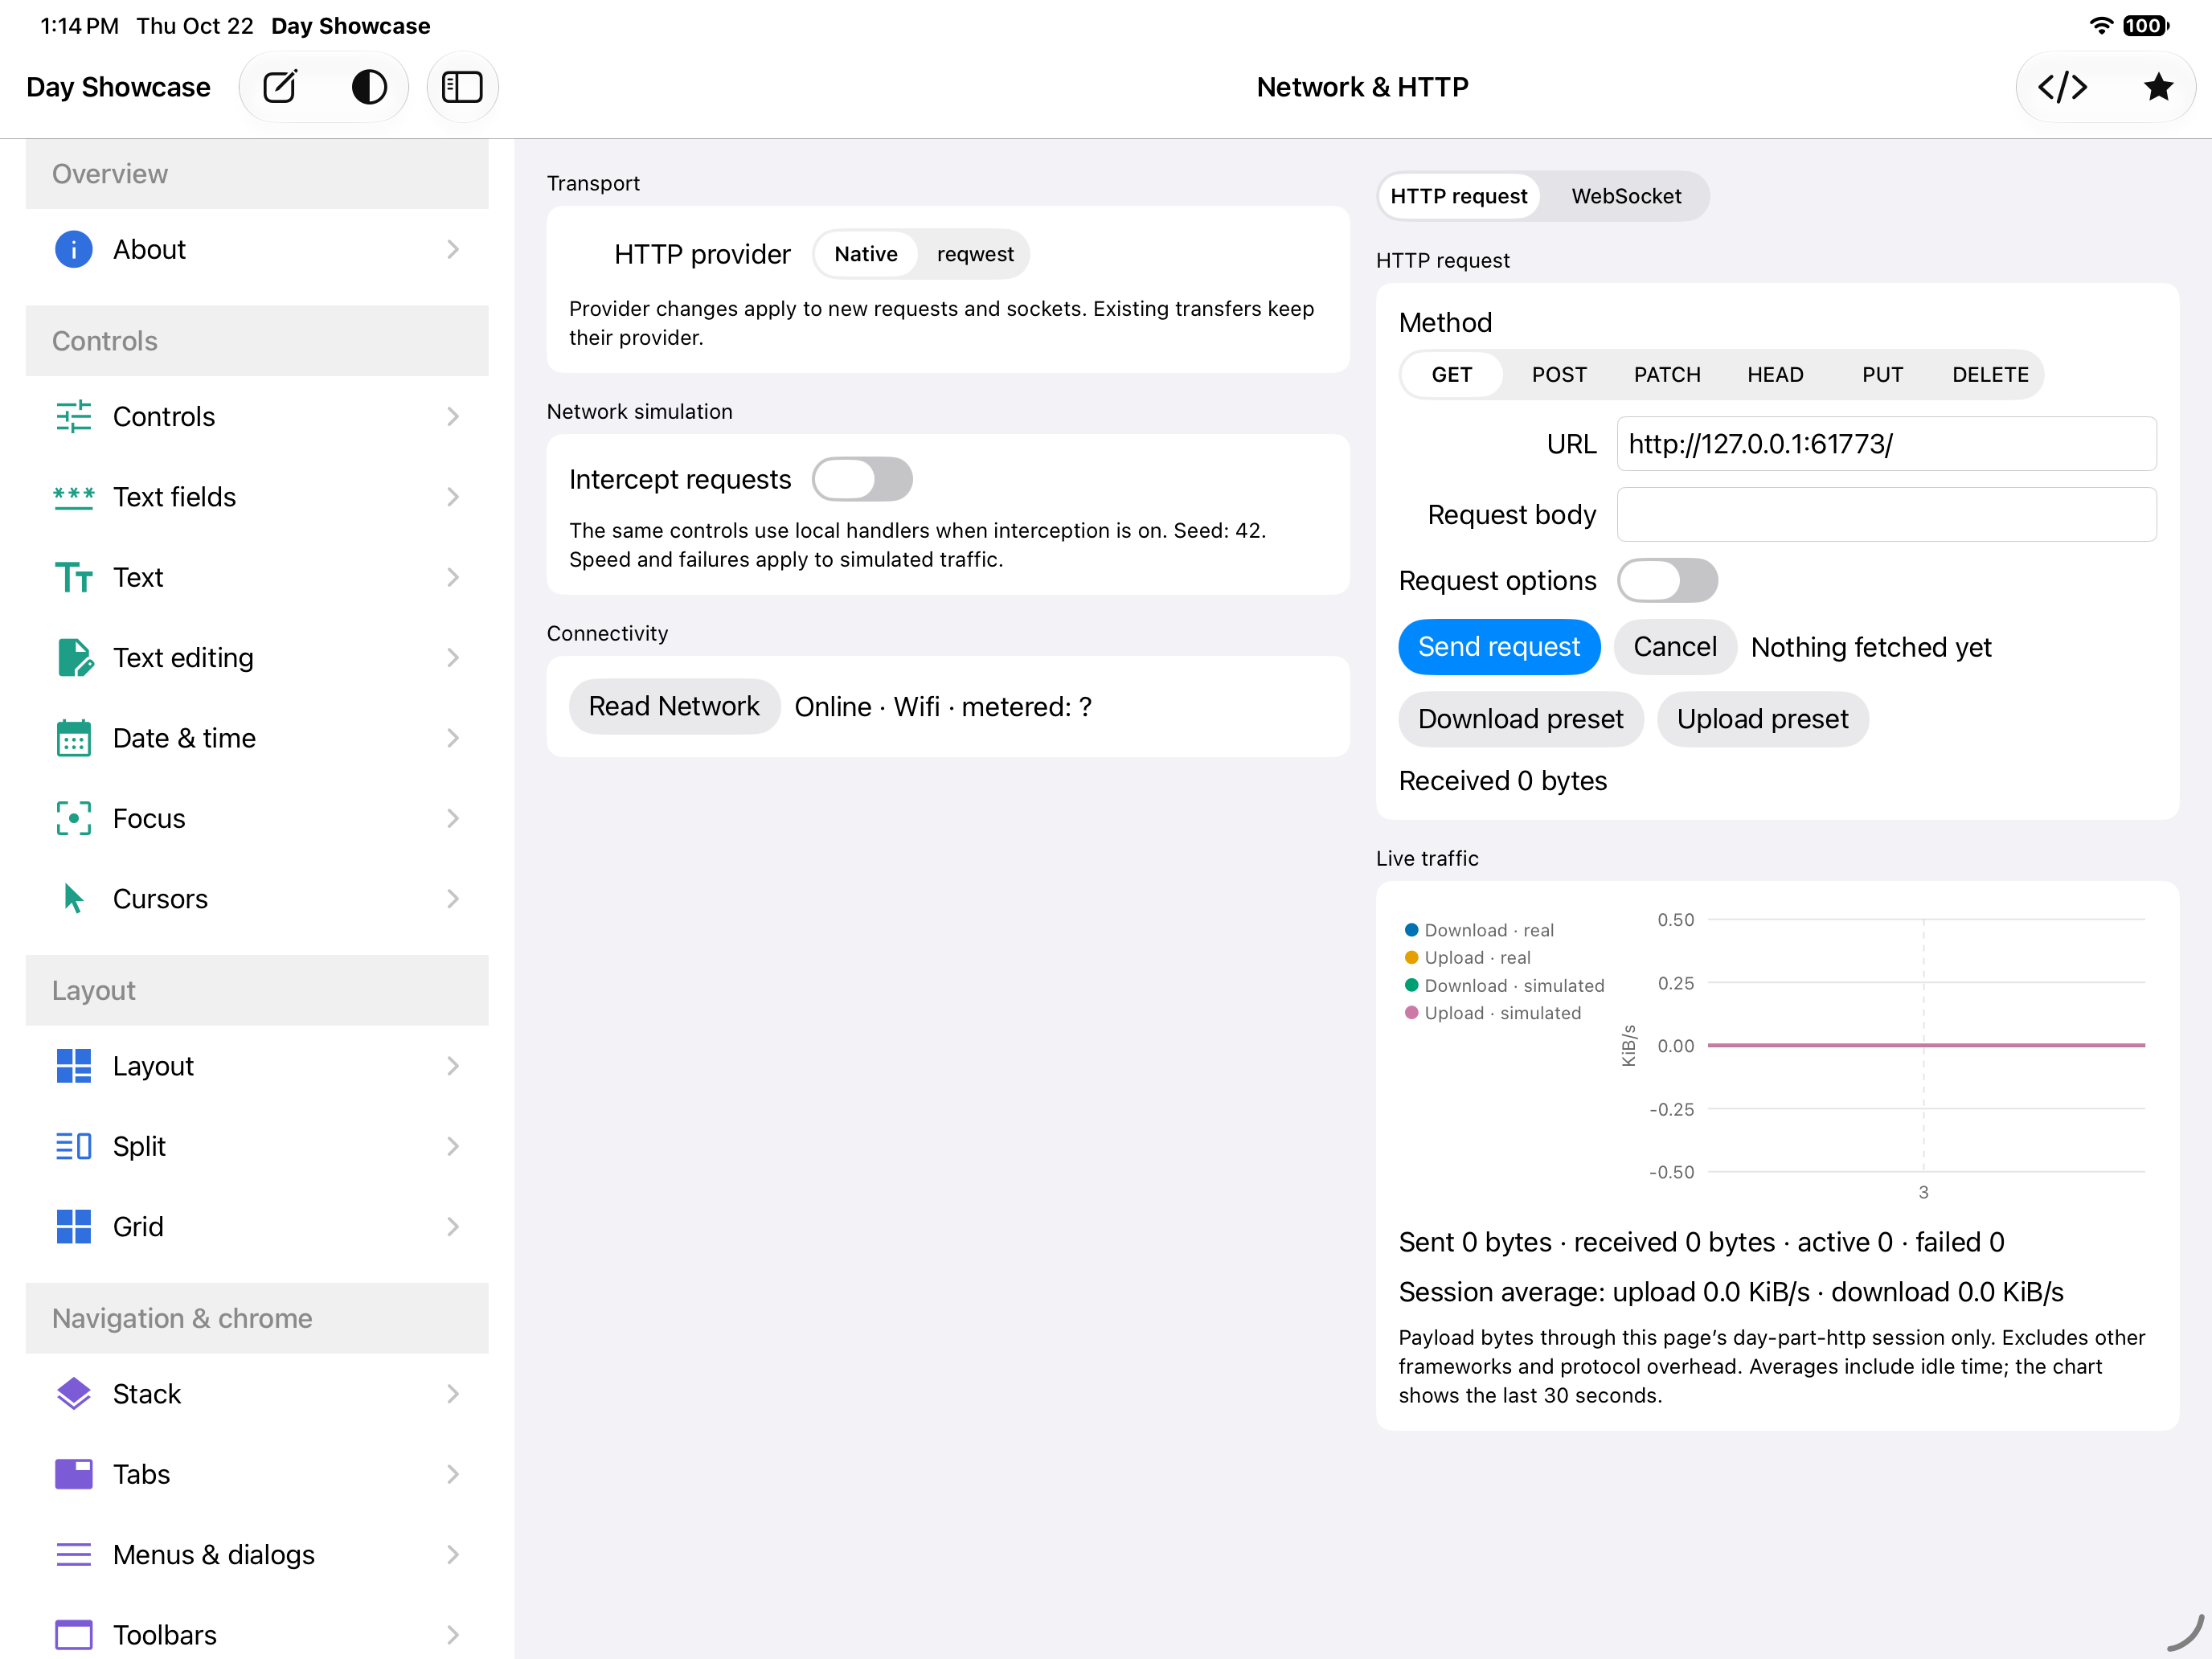Click the Request body field
The image size is (2212, 1659).
point(1886,514)
